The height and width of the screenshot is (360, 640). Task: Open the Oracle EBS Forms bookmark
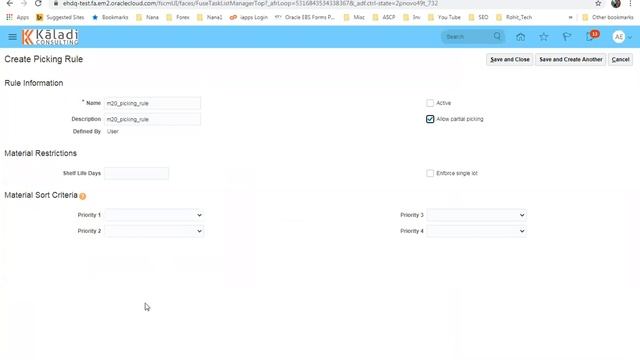[304, 18]
